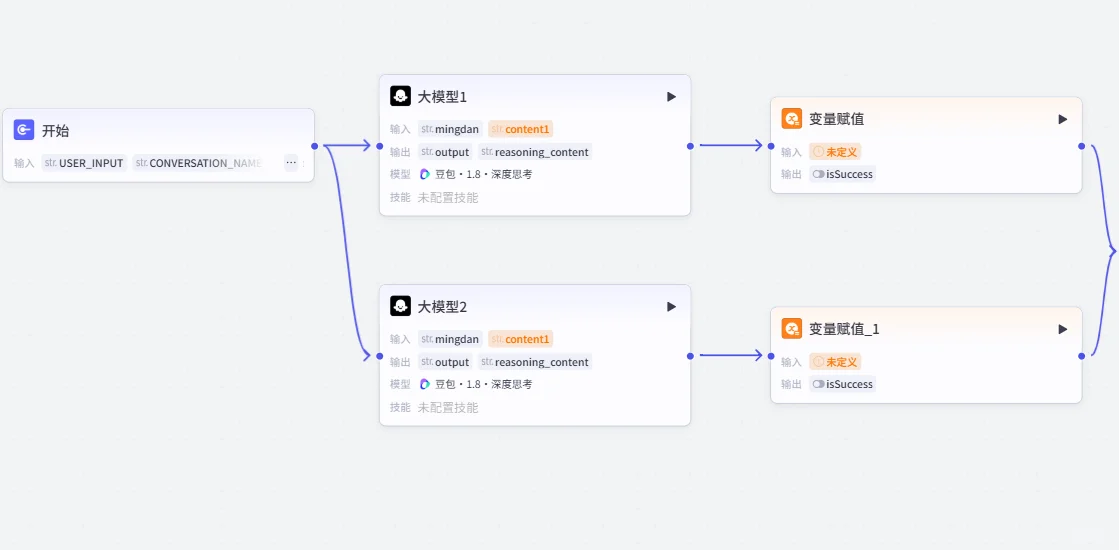The image size is (1119, 550).
Task: Click the 未定义 input warning in 变量赋值
Action: pos(835,151)
